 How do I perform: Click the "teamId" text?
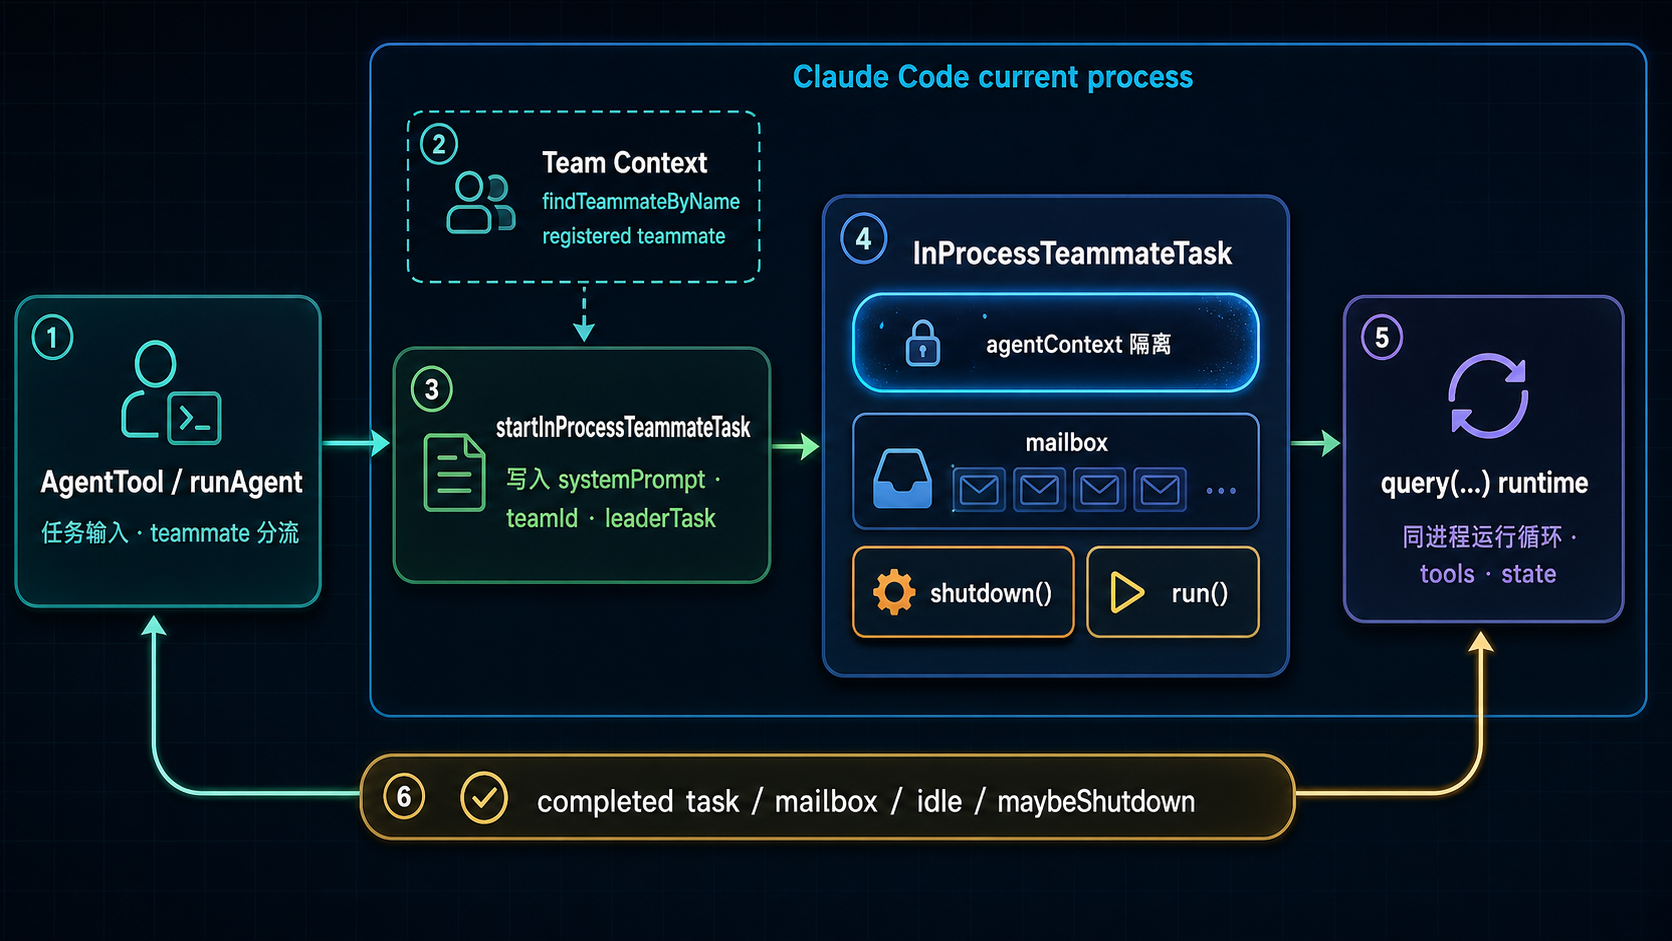click(542, 518)
